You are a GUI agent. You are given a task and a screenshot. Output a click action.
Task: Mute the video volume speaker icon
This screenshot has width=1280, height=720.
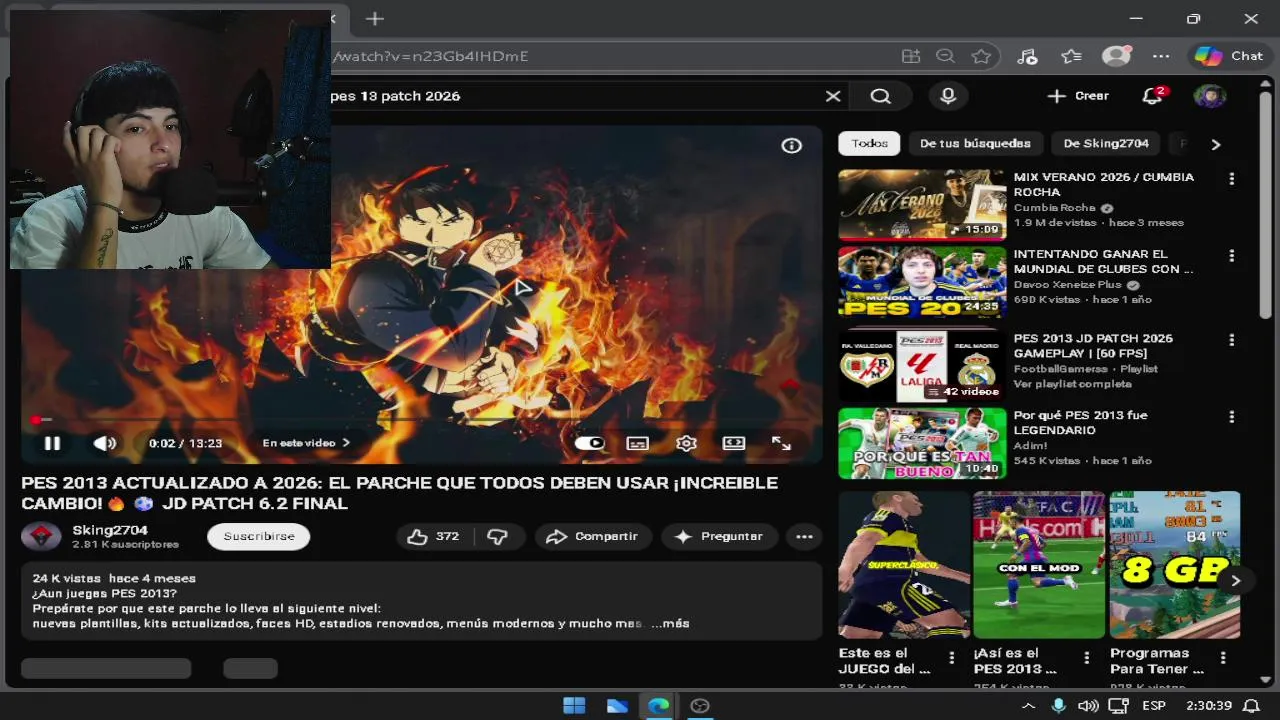click(104, 443)
